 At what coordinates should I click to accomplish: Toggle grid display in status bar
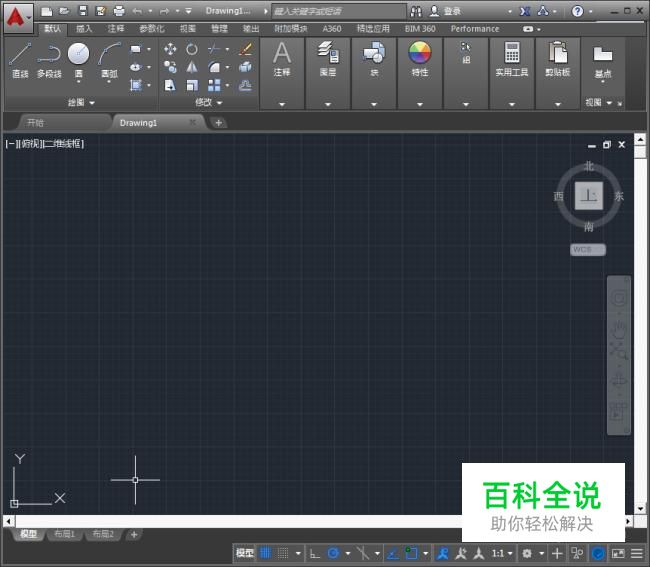tap(266, 553)
